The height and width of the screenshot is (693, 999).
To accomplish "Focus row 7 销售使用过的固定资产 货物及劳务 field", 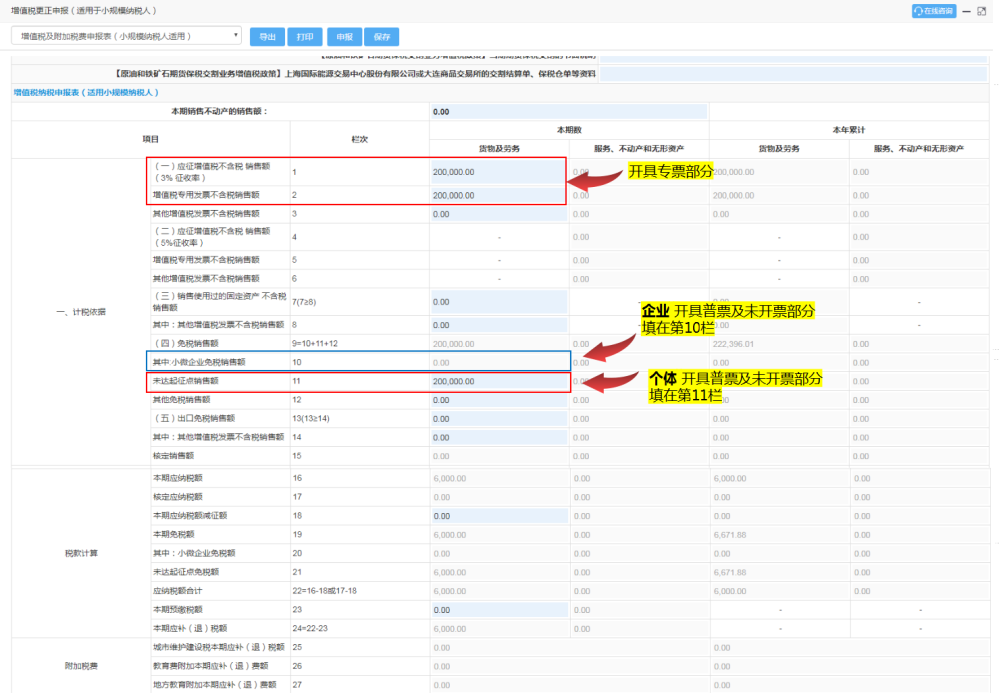I will (498, 301).
